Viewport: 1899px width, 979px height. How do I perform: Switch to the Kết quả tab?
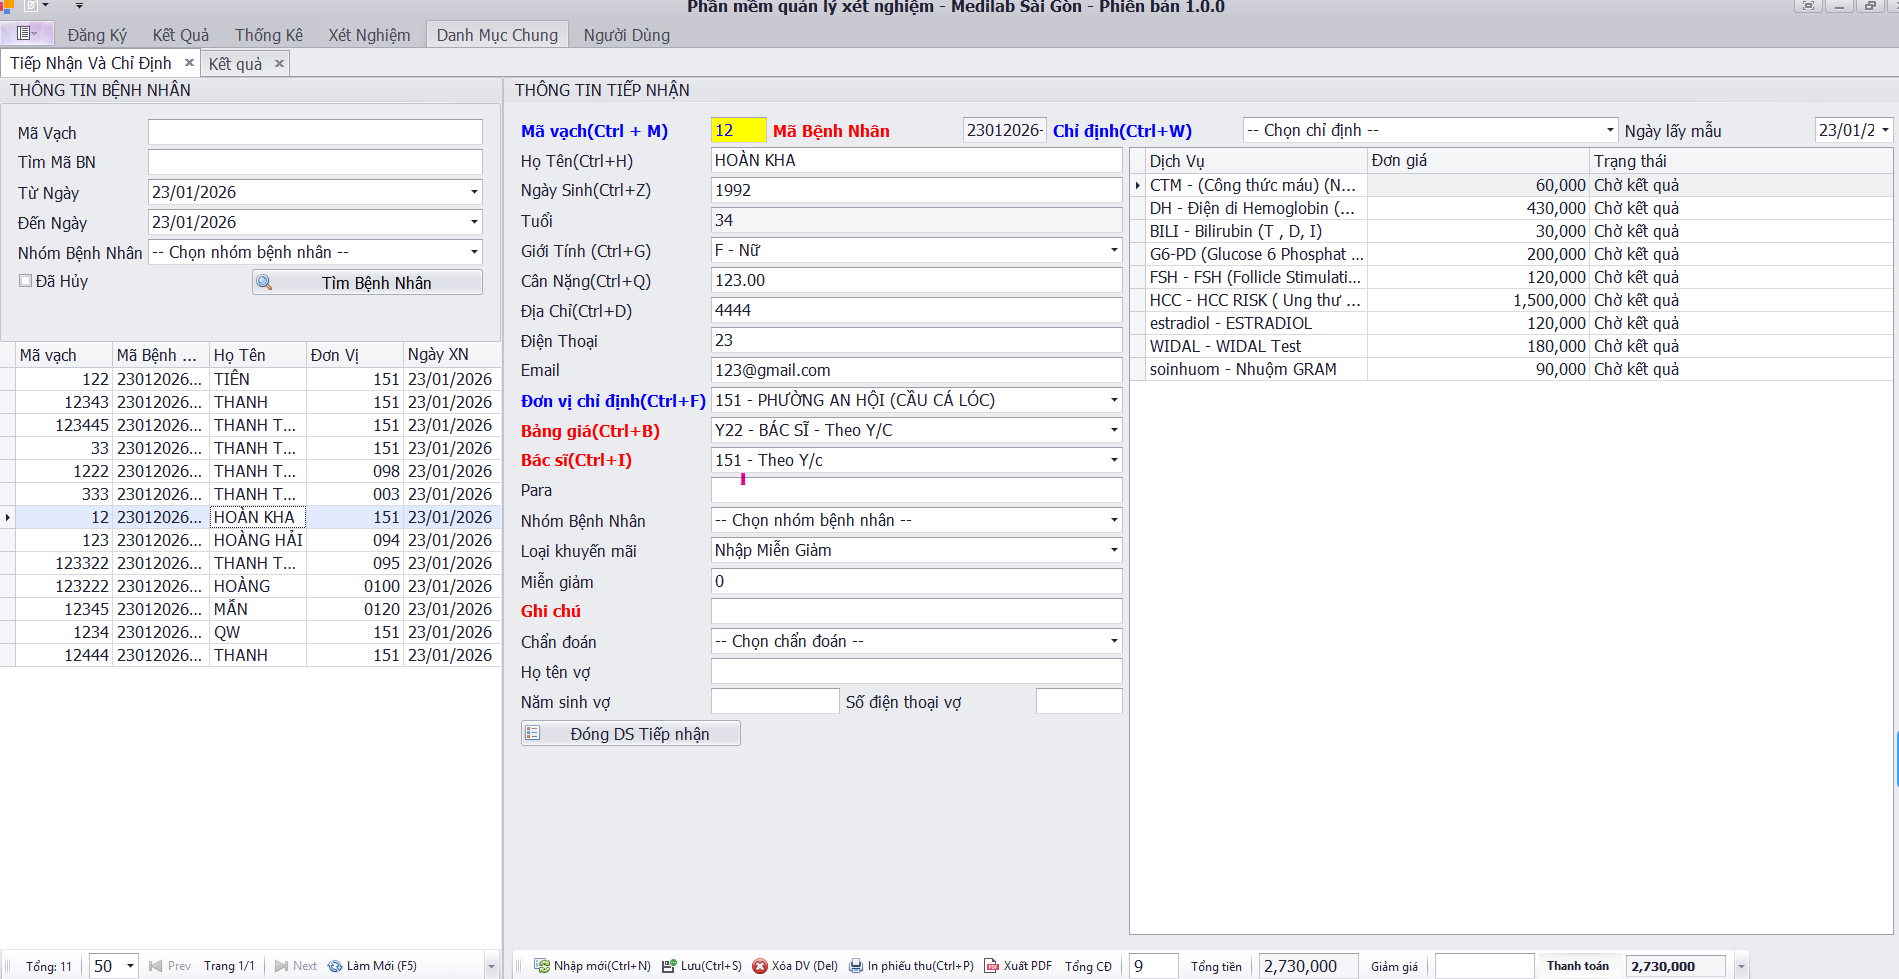(235, 64)
